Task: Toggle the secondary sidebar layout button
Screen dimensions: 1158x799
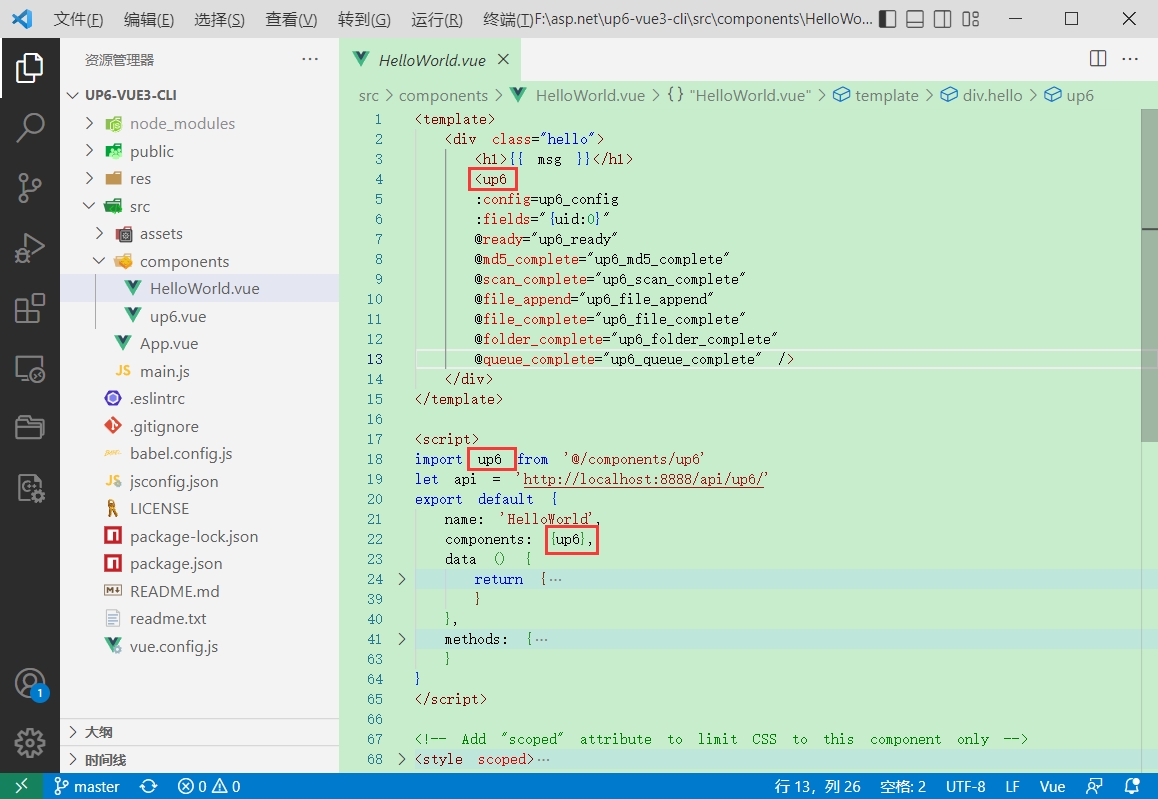Action: pyautogui.click(x=943, y=19)
